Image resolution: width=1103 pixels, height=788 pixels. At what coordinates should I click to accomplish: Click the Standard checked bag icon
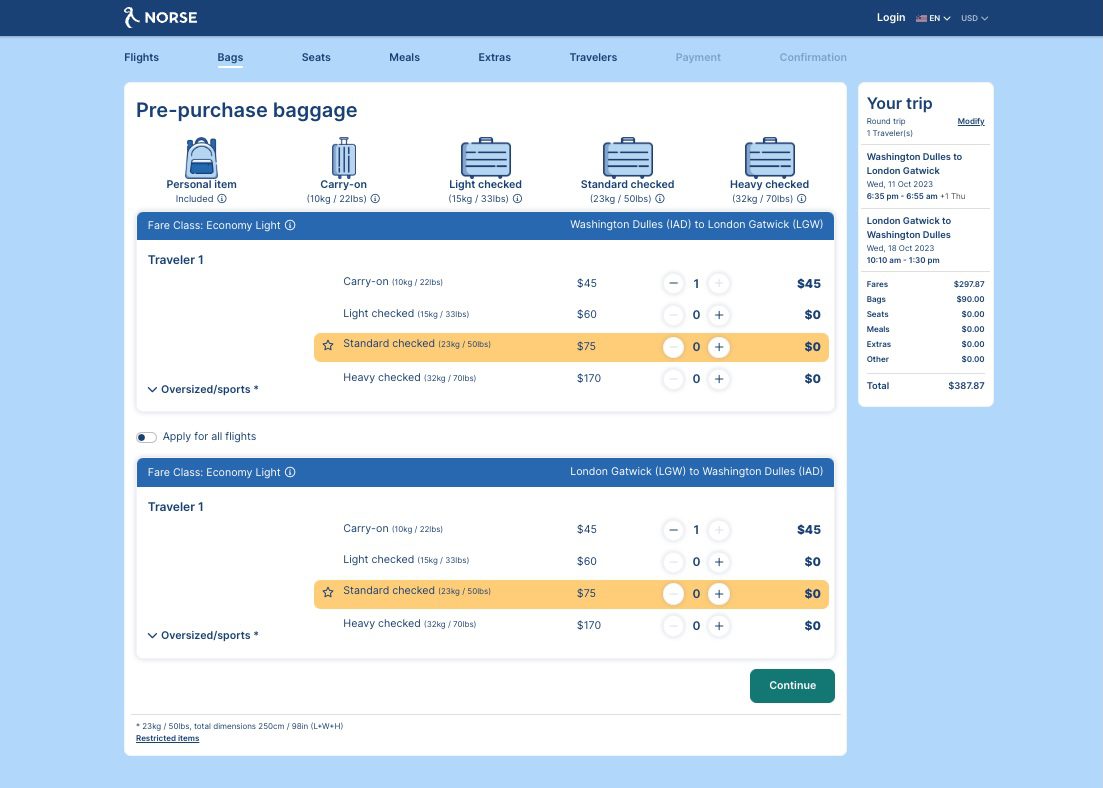(x=627, y=157)
